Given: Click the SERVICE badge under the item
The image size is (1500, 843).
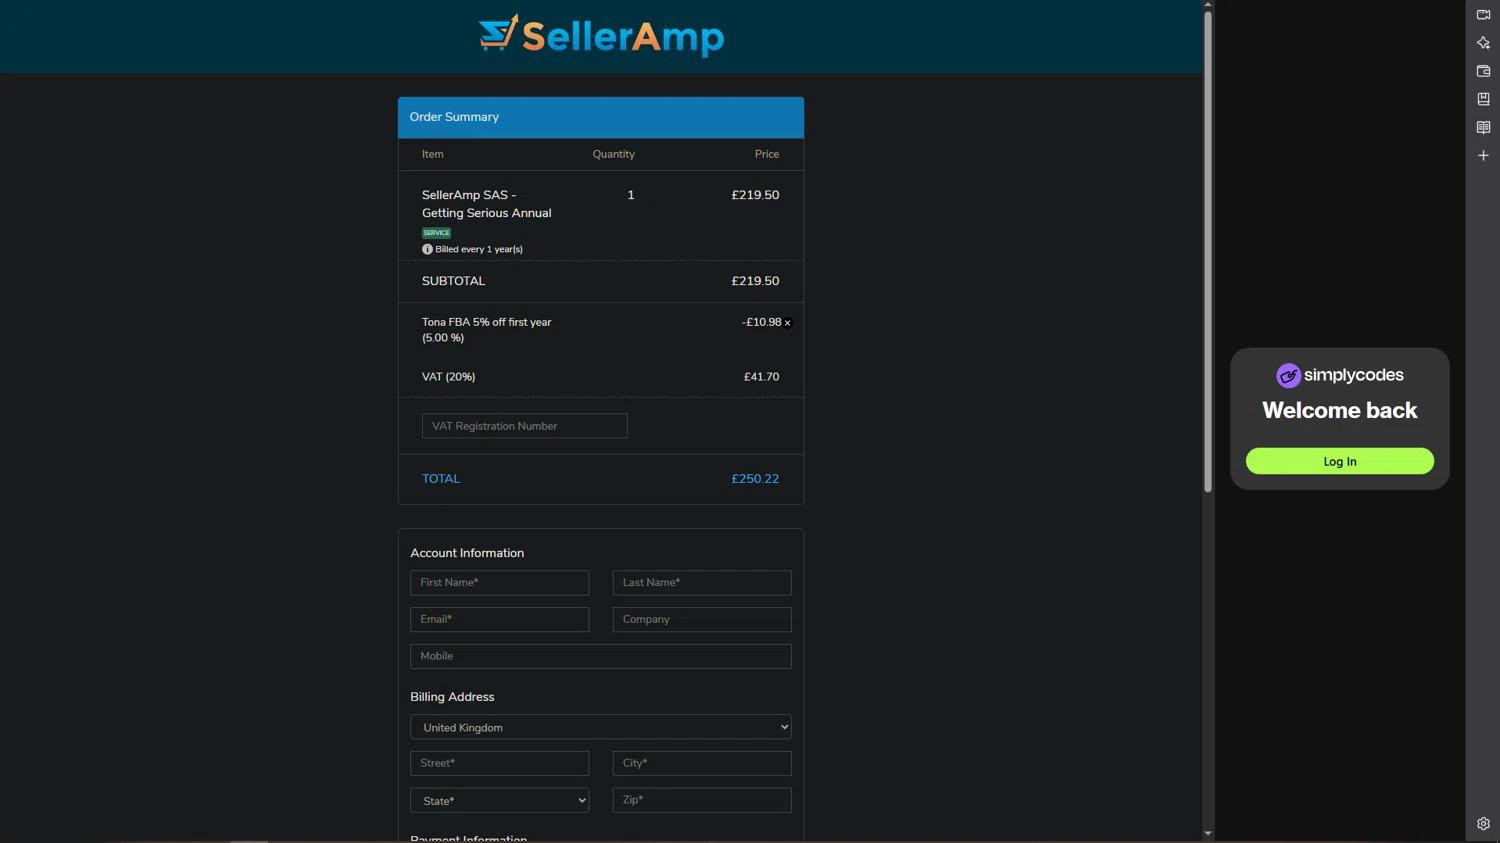Looking at the screenshot, I should [x=436, y=233].
